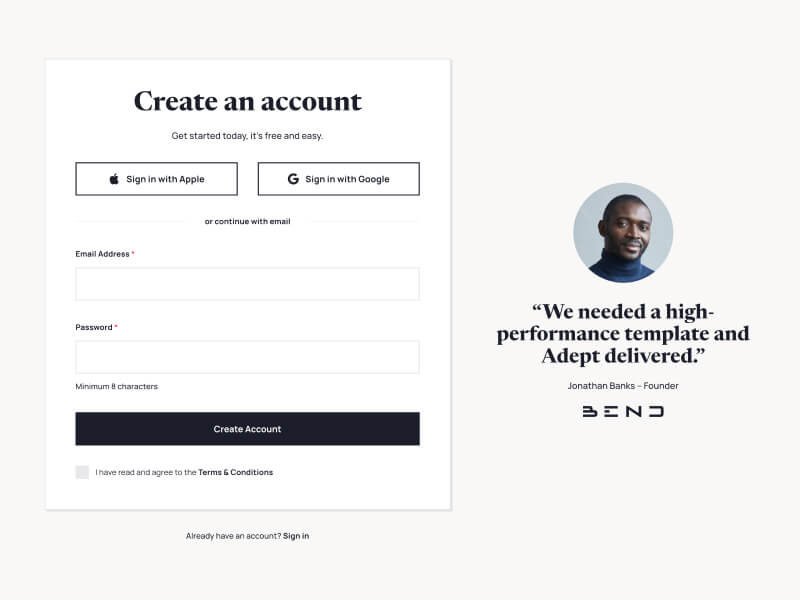Image resolution: width=800 pixels, height=600 pixels.
Task: Click the BEND company logo
Action: pos(623,411)
